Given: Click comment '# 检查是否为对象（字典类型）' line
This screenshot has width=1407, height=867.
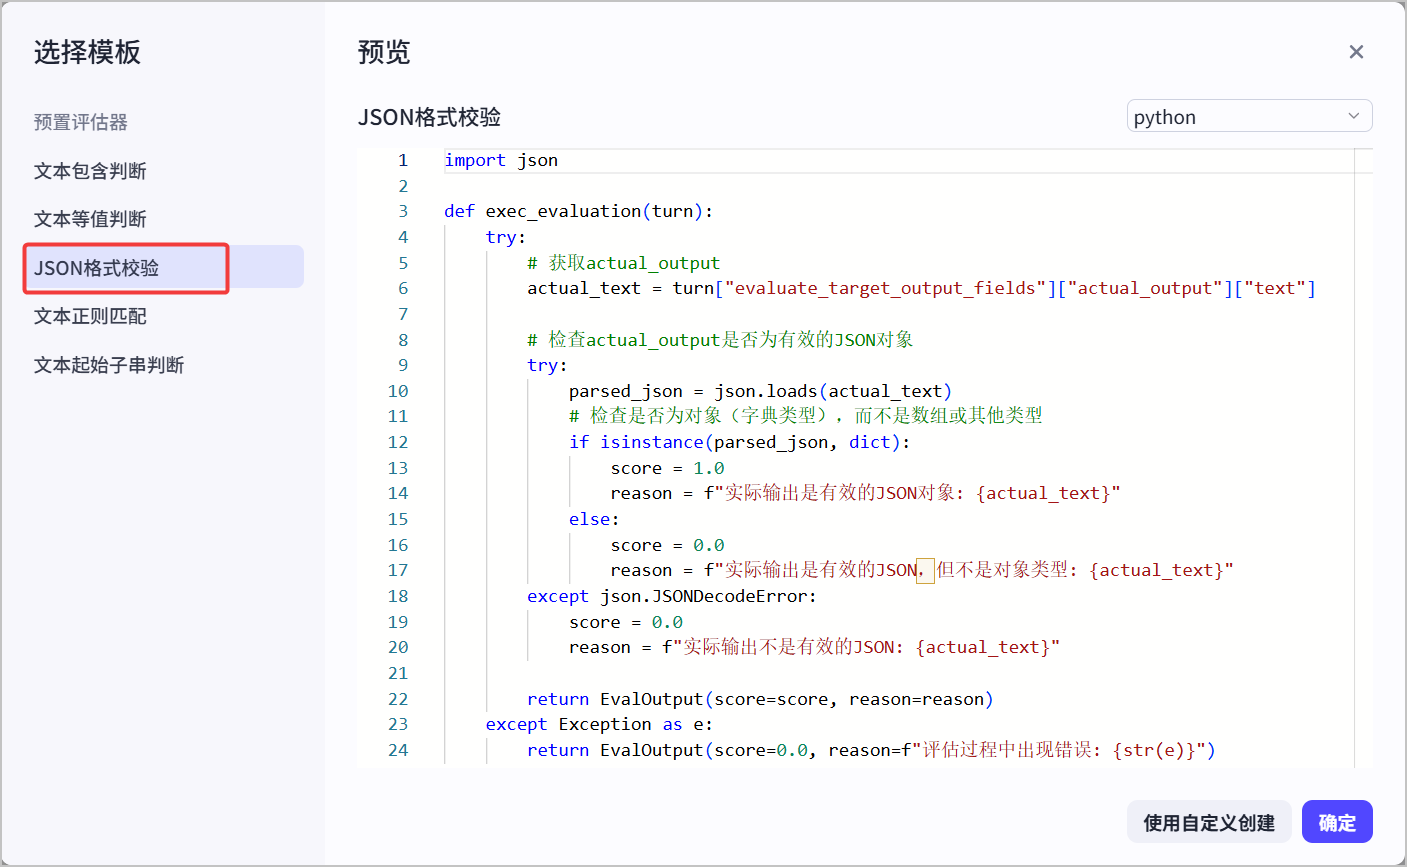Looking at the screenshot, I should point(805,416).
